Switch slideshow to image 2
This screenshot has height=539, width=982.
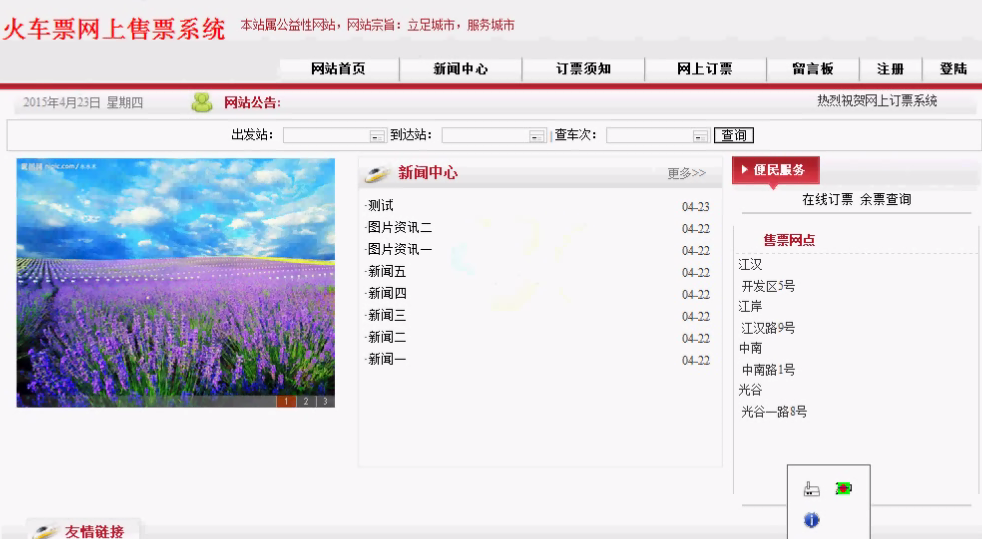pos(306,401)
